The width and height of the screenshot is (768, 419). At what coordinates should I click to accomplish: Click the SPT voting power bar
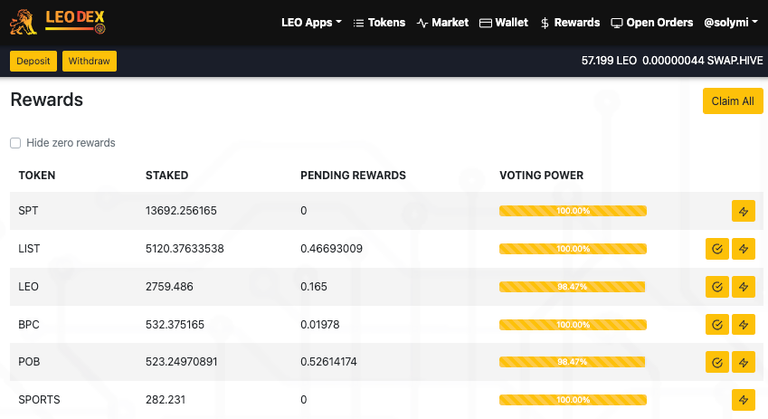pyautogui.click(x=573, y=211)
